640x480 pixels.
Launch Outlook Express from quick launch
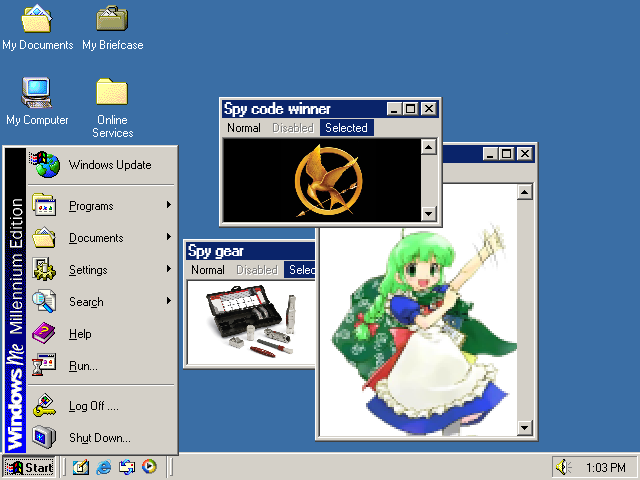click(127, 467)
